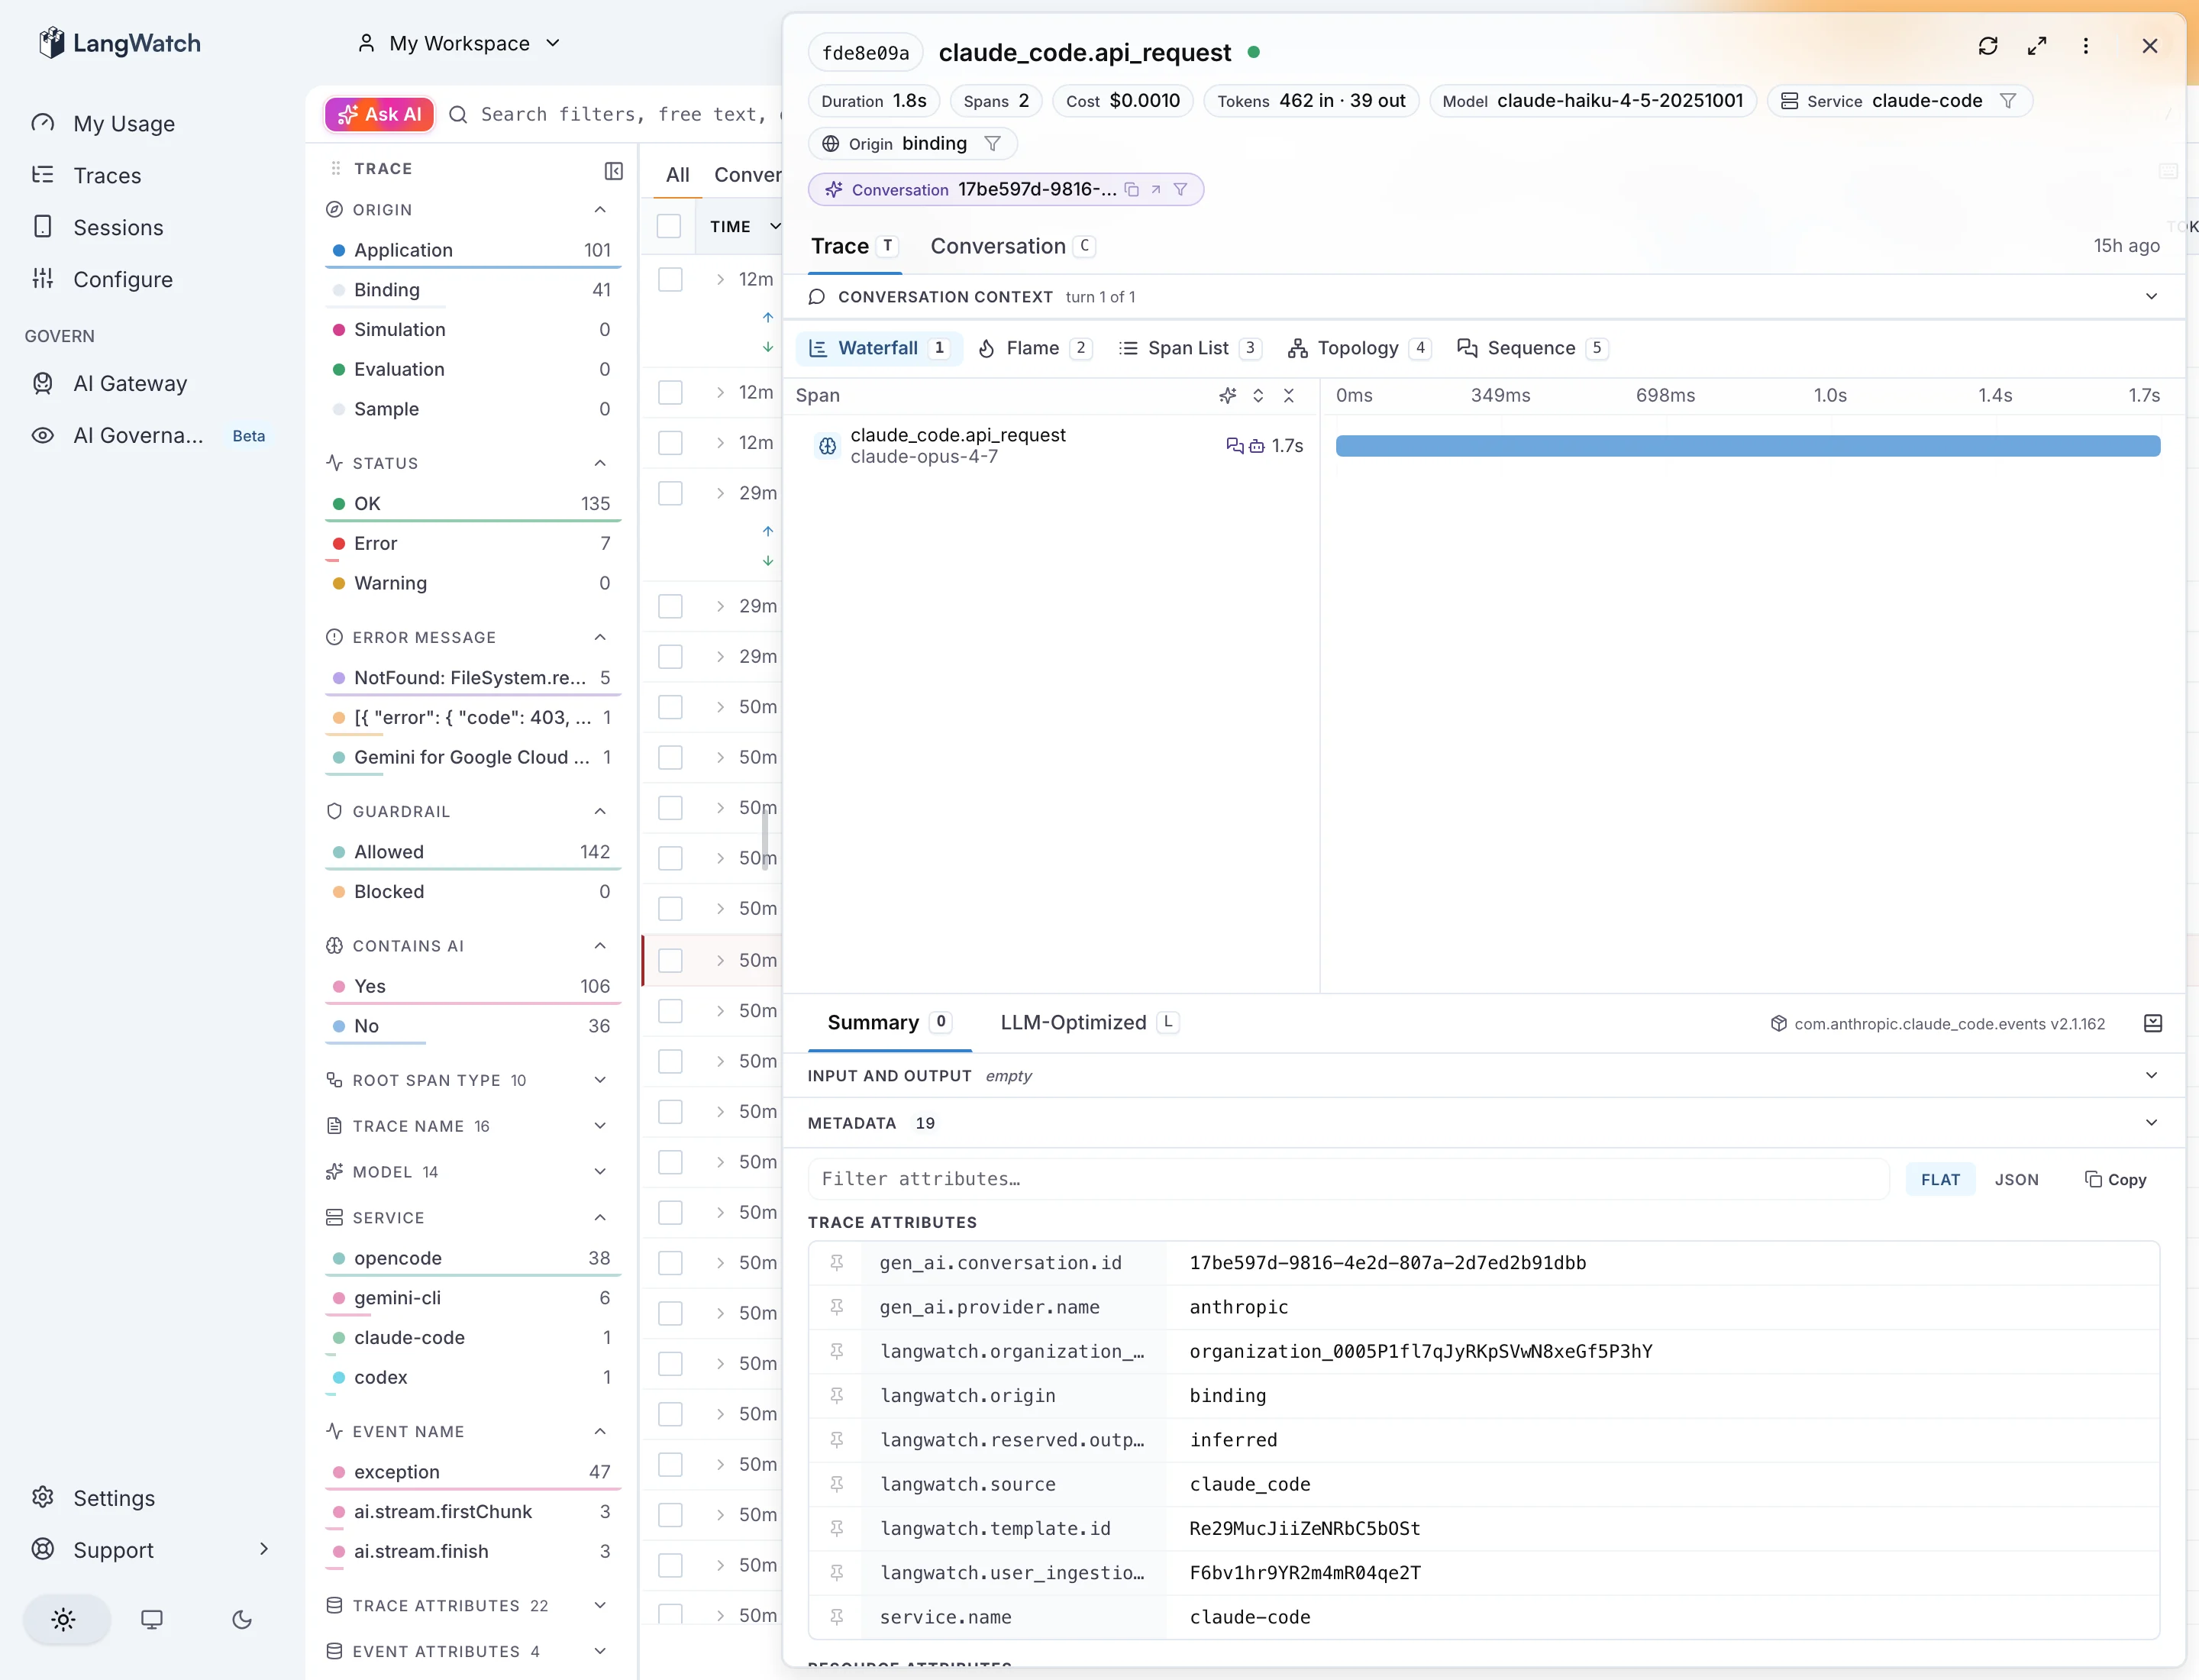
Task: Switch to light theme
Action: [64, 1621]
